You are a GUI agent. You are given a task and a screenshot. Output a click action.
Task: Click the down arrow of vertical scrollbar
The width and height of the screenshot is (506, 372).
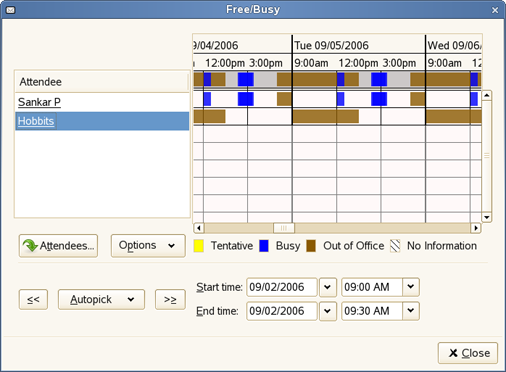486,218
